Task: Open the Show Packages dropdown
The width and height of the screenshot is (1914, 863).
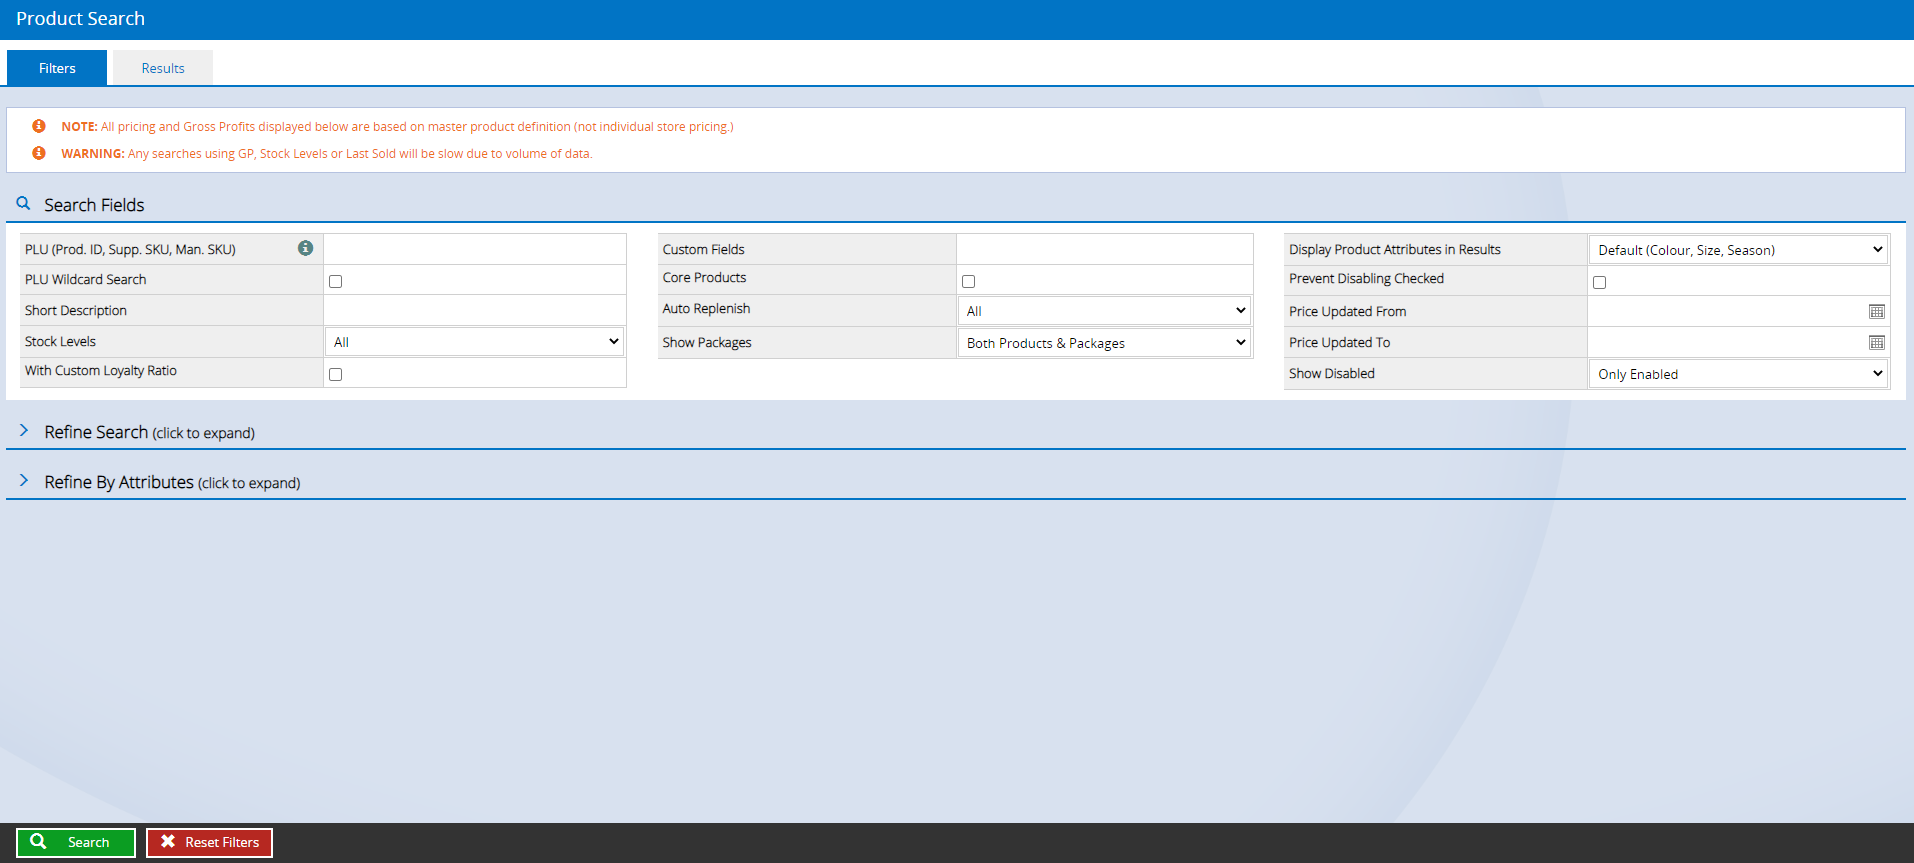Action: coord(1104,343)
